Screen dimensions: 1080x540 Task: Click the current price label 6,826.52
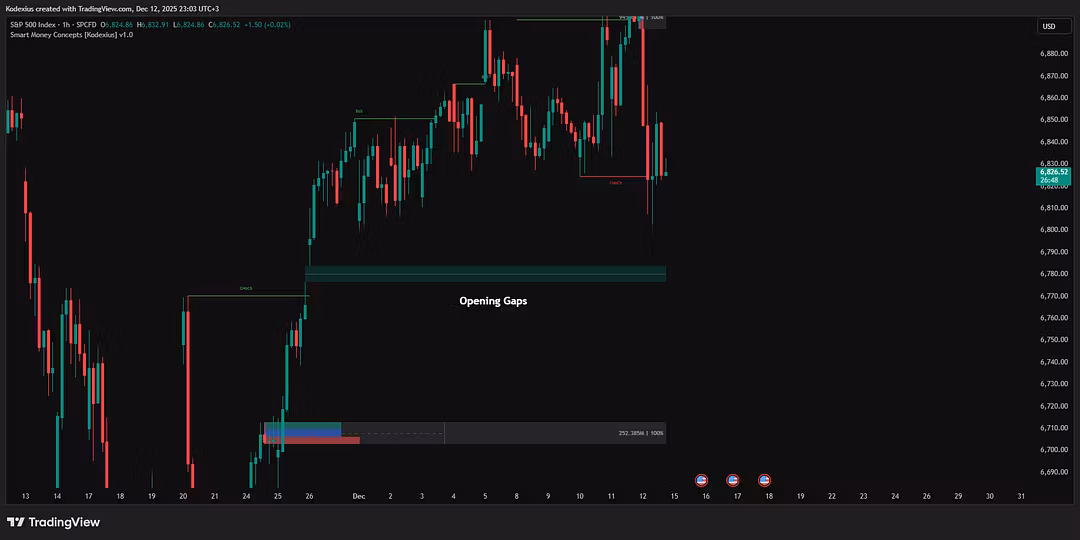click(x=1055, y=172)
